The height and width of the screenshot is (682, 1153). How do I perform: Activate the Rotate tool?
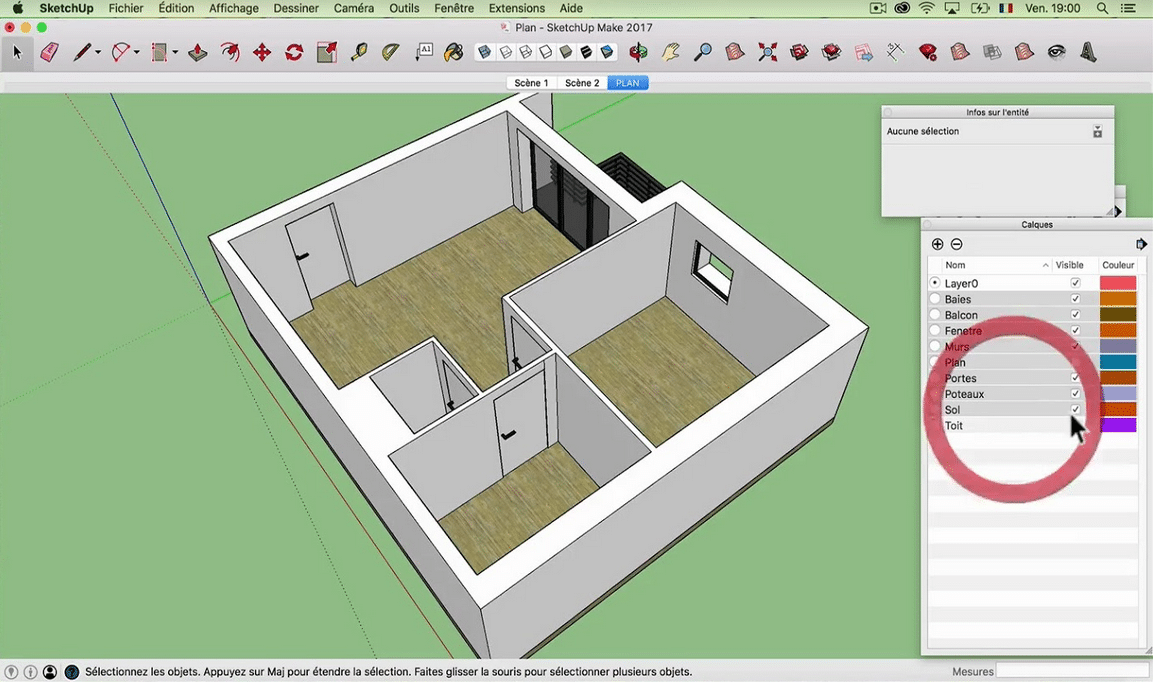point(294,51)
